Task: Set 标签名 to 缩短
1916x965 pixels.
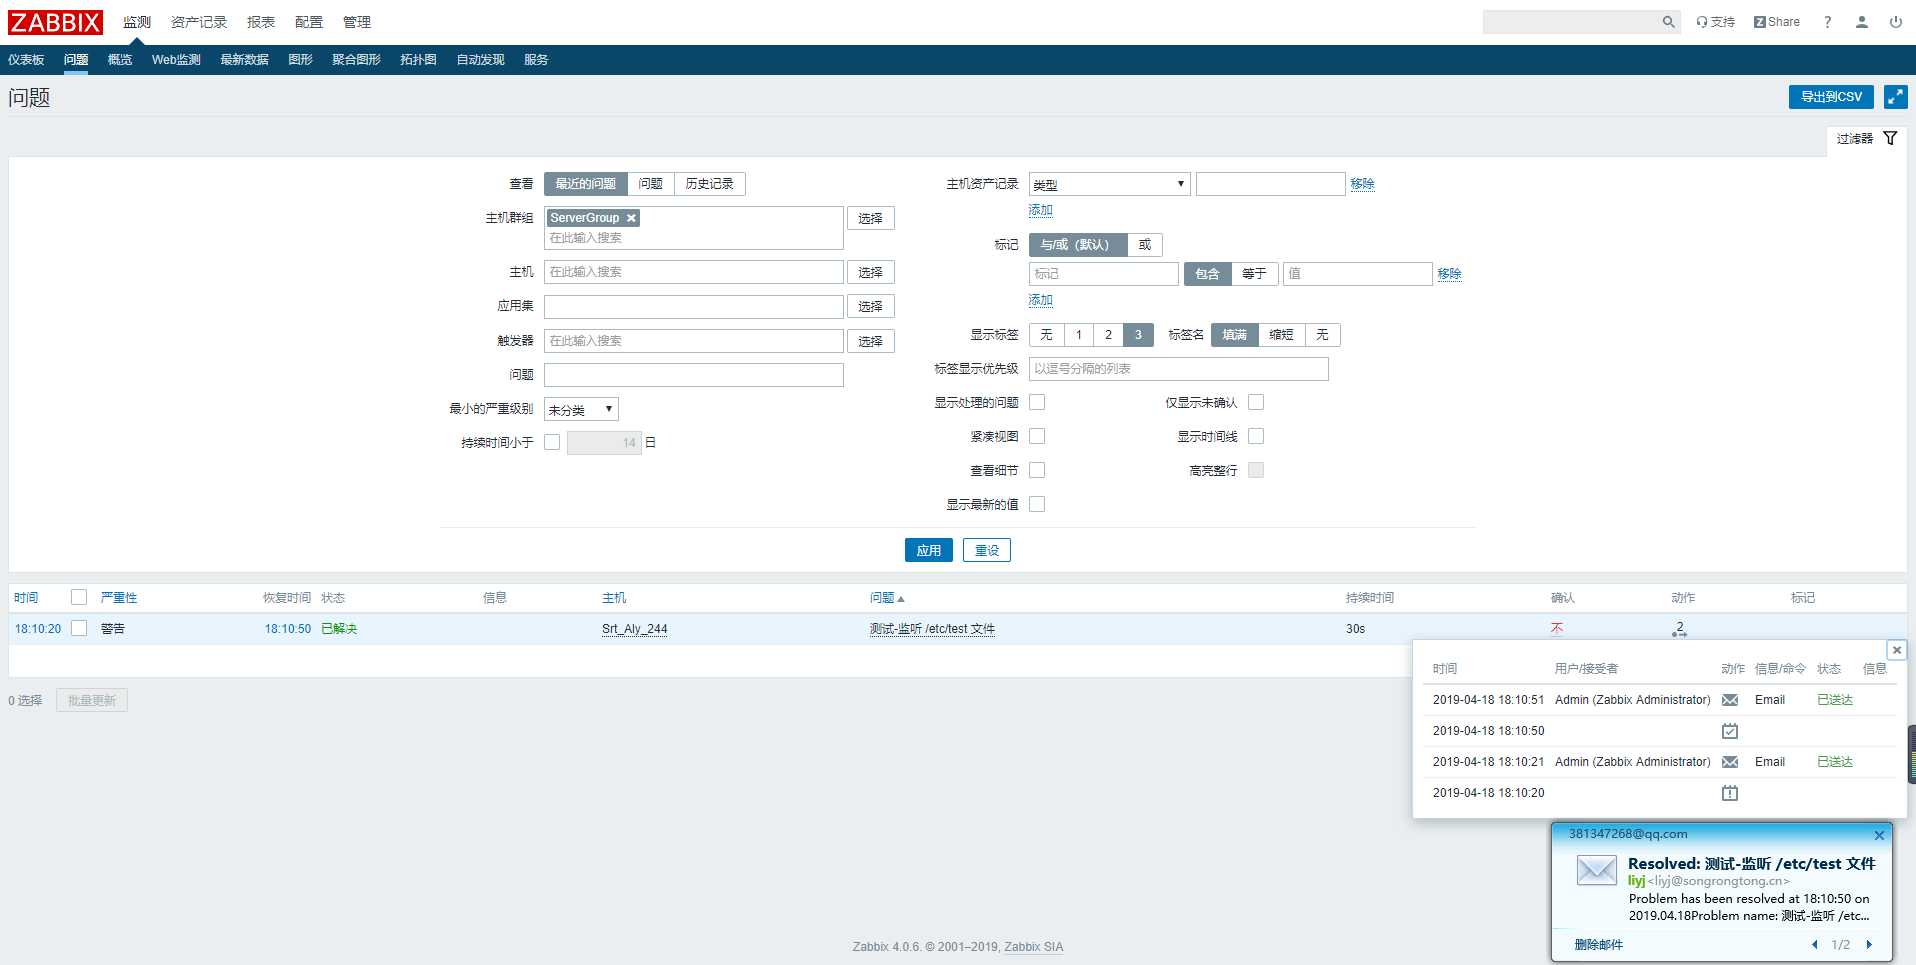Action: click(1282, 335)
